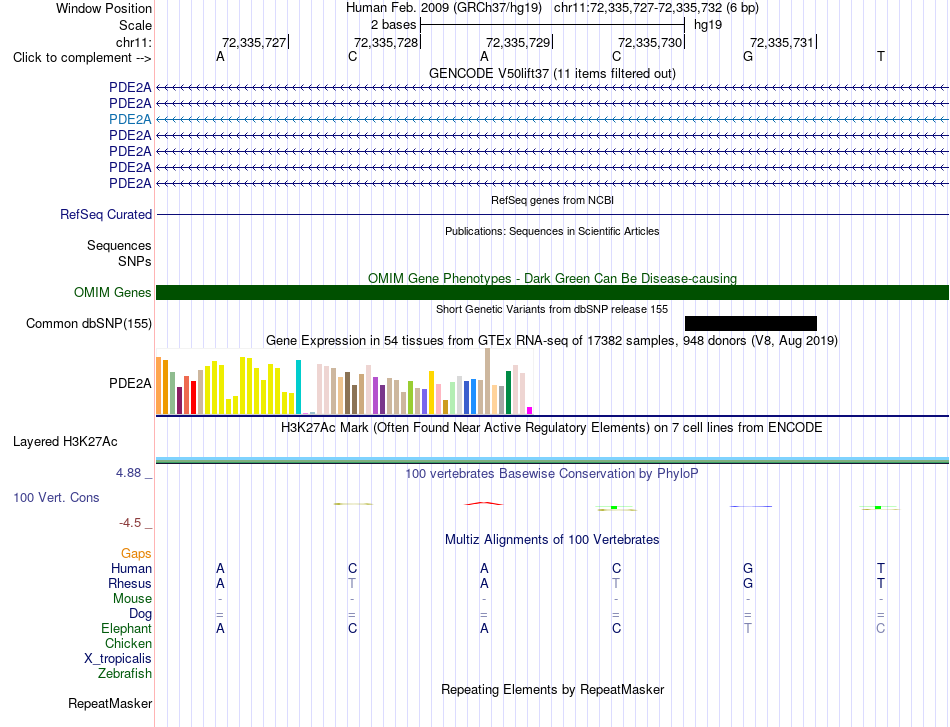The width and height of the screenshot is (950, 727).
Task: Click 'Human Feb. 2009 (GRCh37/hg19)' position text
Action: pyautogui.click(x=443, y=8)
